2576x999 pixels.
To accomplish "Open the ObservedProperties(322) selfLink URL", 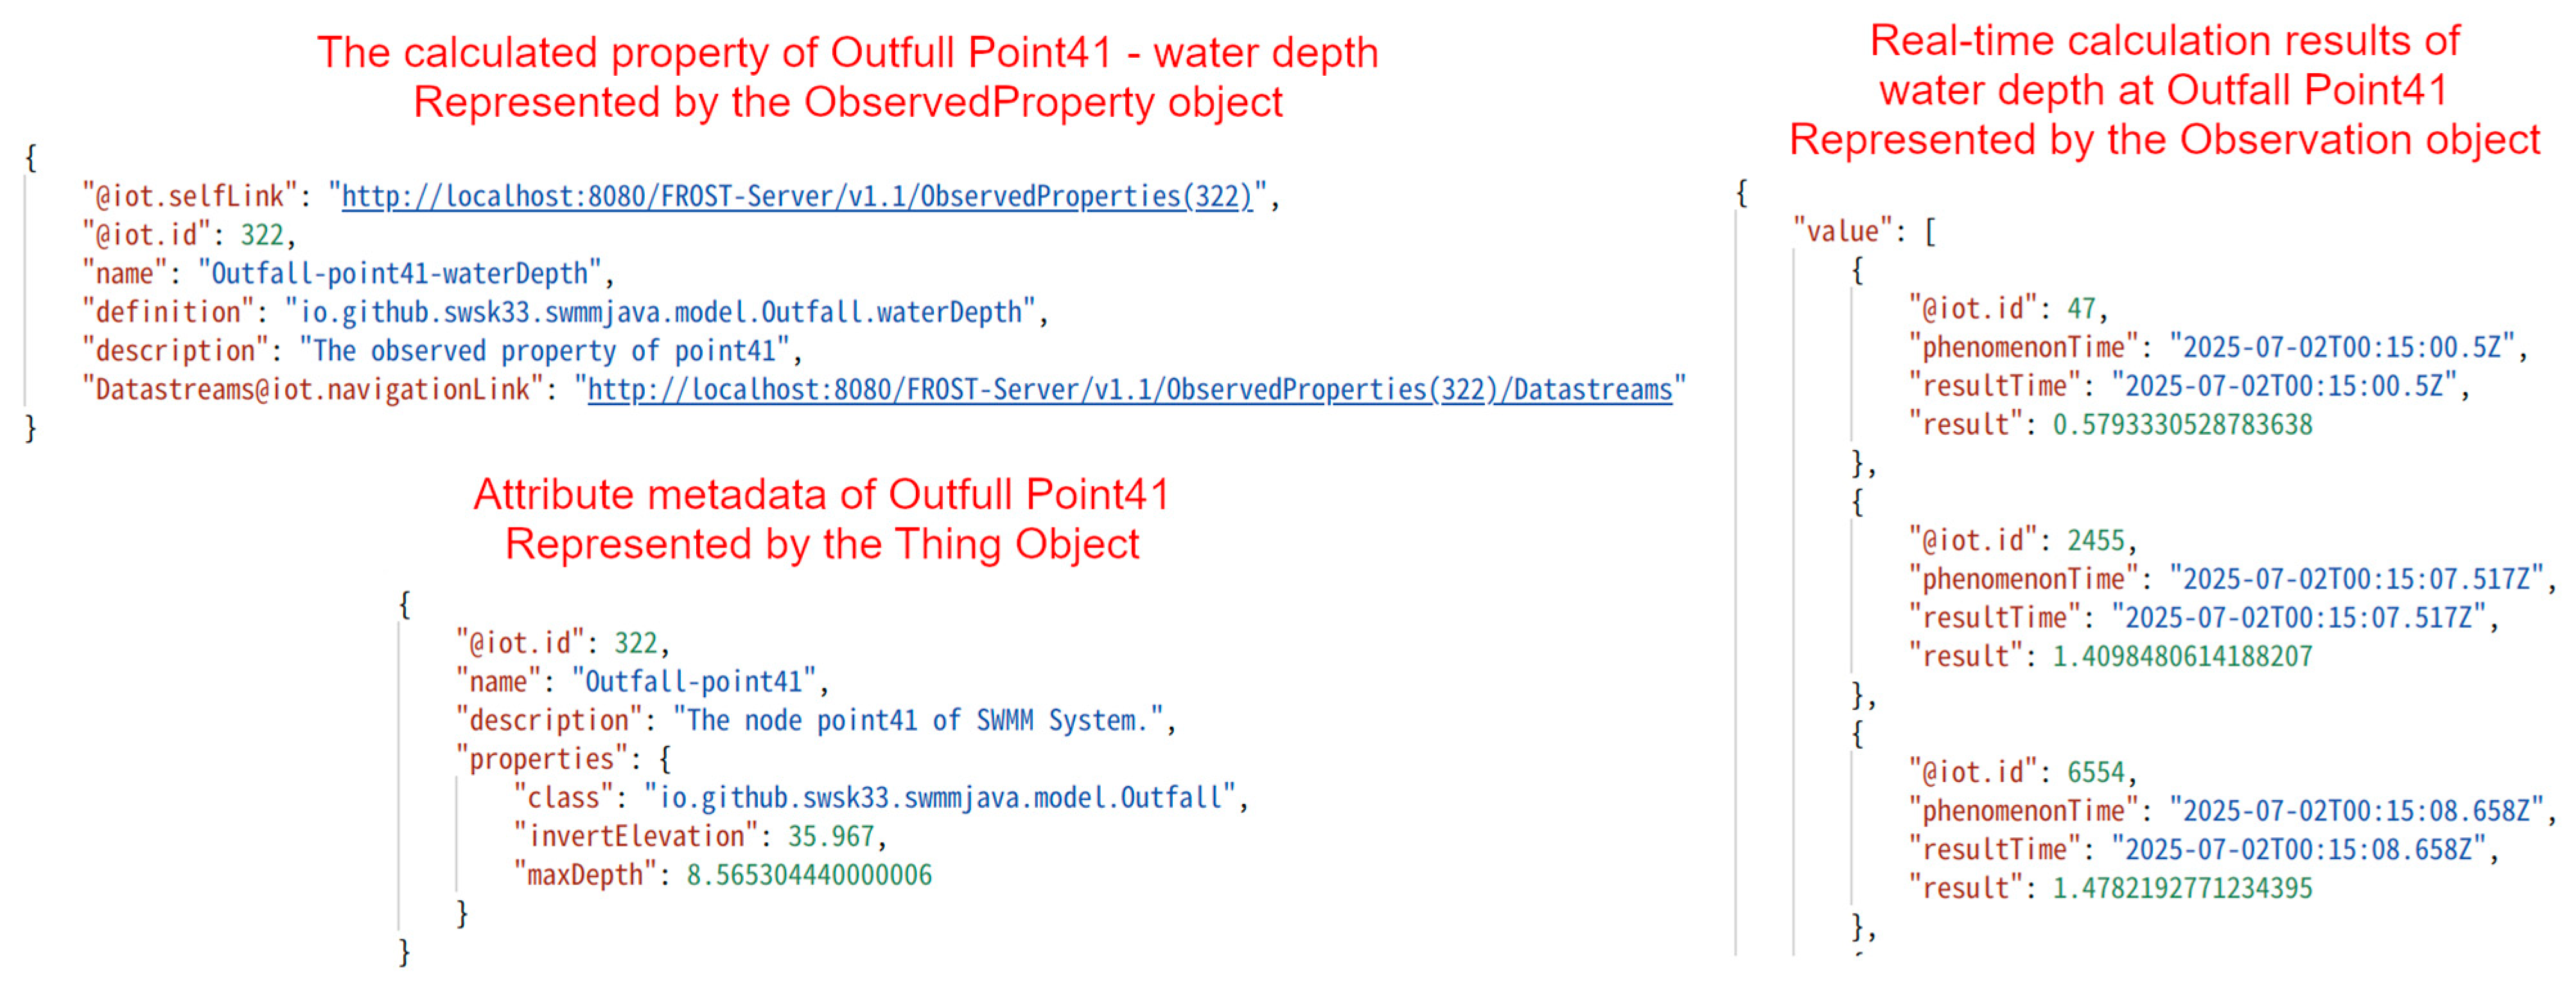I will 796,196.
